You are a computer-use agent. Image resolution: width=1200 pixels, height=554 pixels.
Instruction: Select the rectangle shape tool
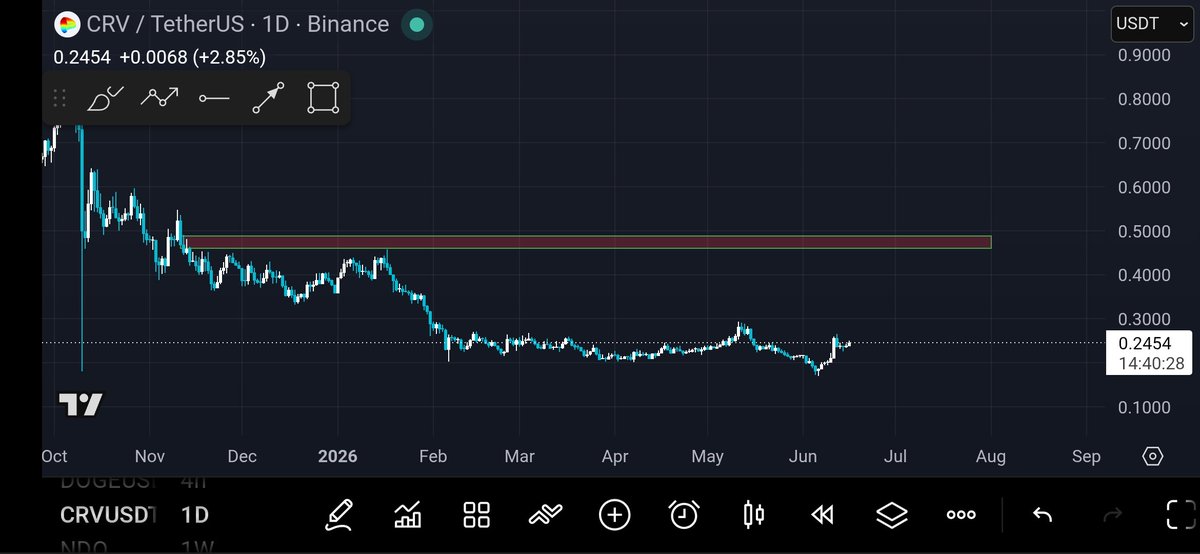323,98
